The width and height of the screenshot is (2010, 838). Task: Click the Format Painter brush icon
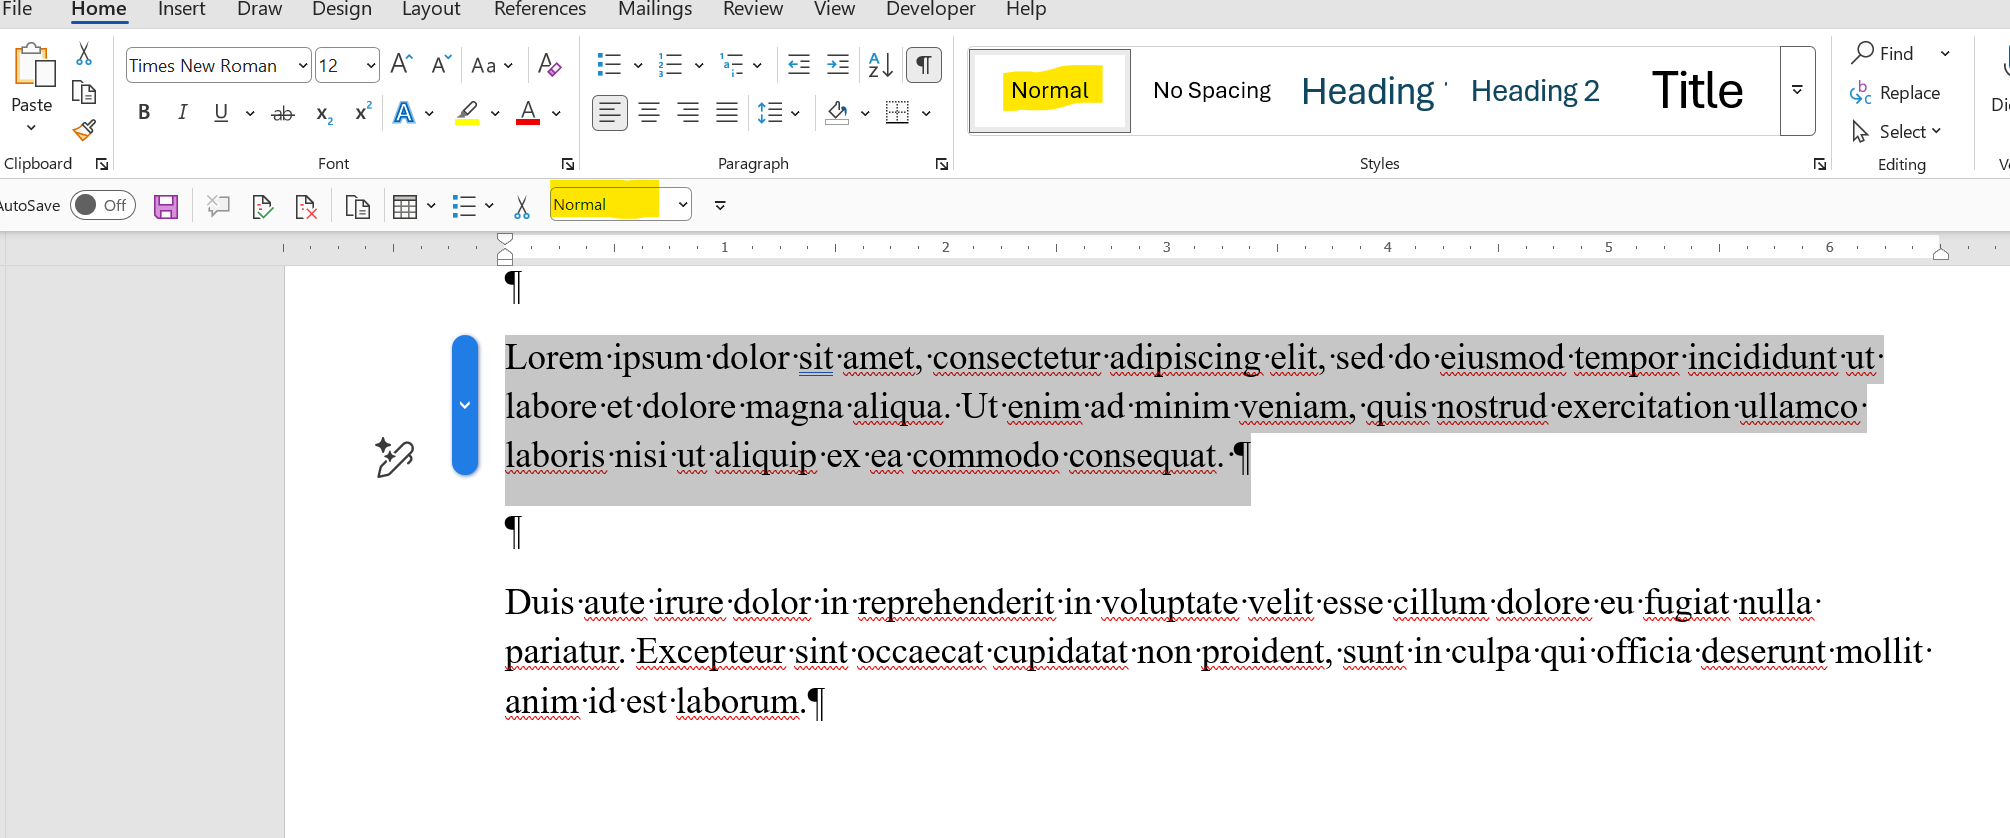click(x=85, y=131)
